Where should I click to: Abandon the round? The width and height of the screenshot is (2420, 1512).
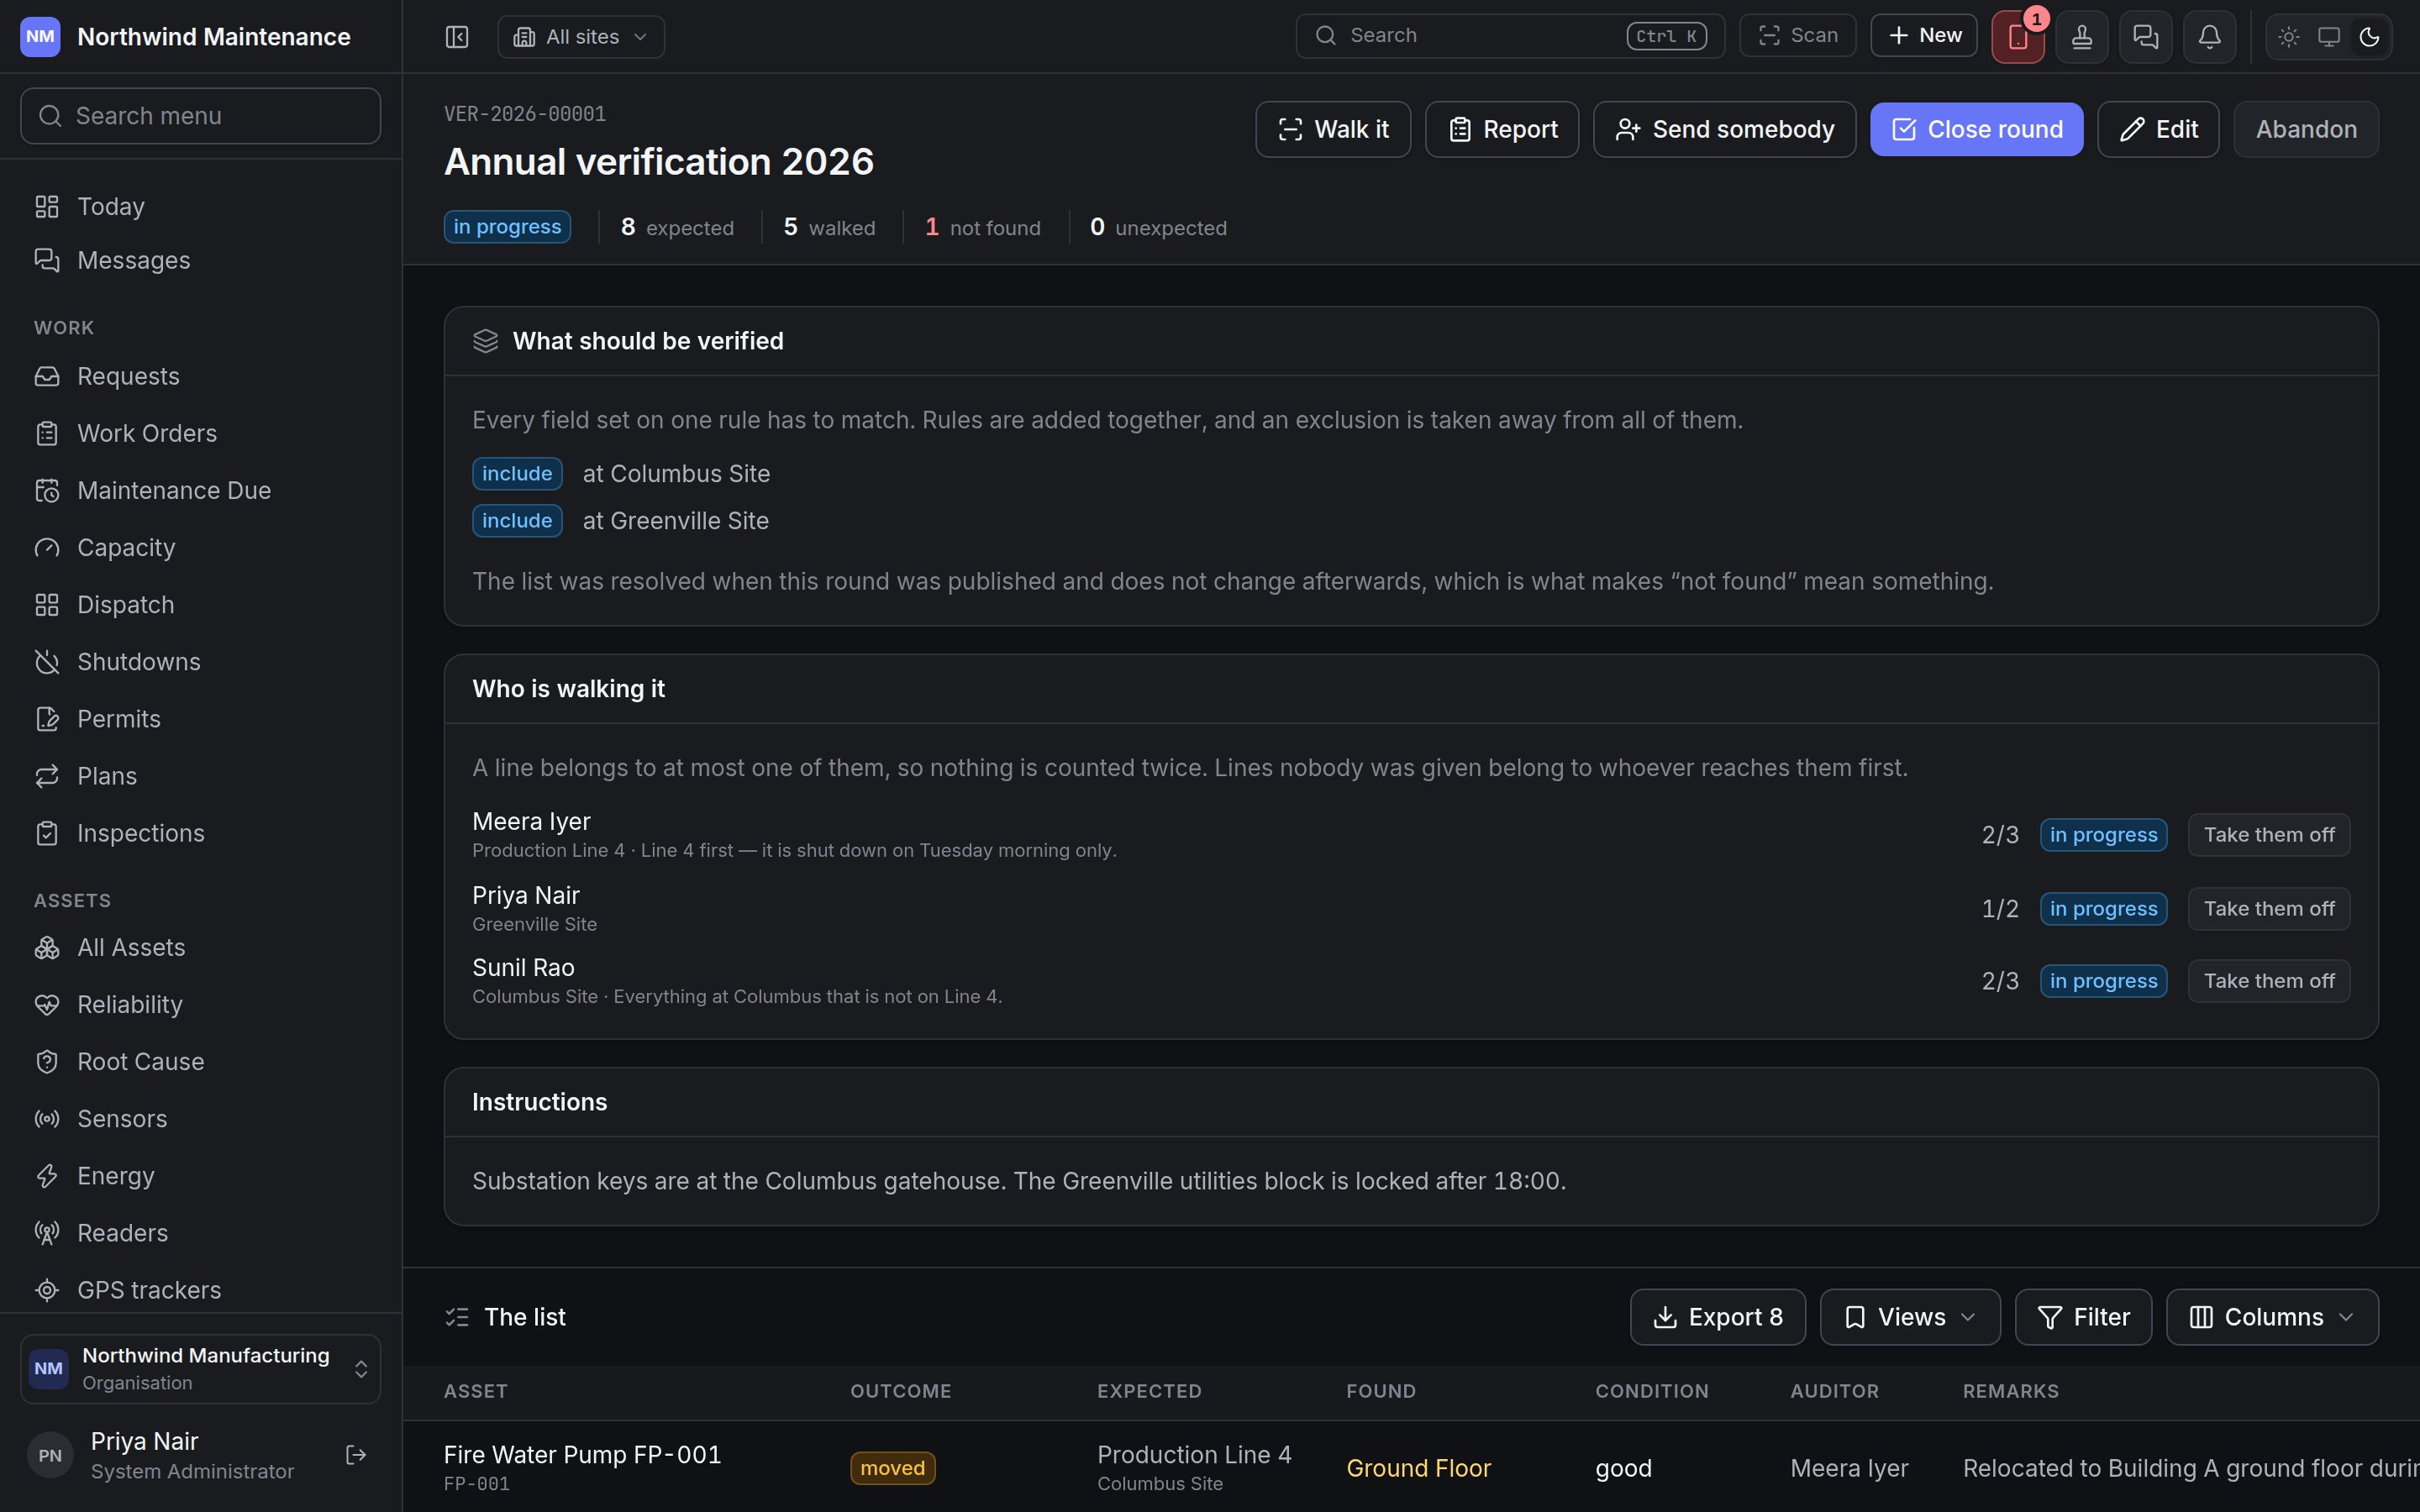[x=2305, y=129]
